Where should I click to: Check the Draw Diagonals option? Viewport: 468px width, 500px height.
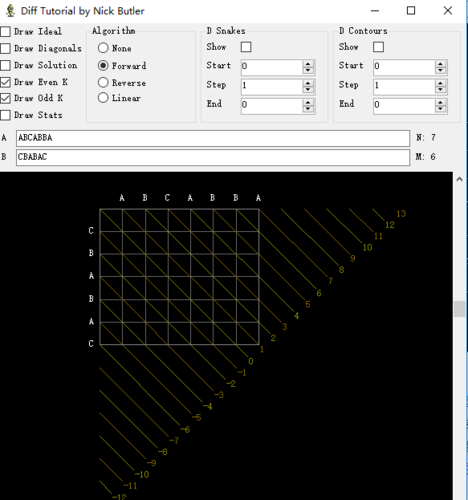pyautogui.click(x=5, y=49)
